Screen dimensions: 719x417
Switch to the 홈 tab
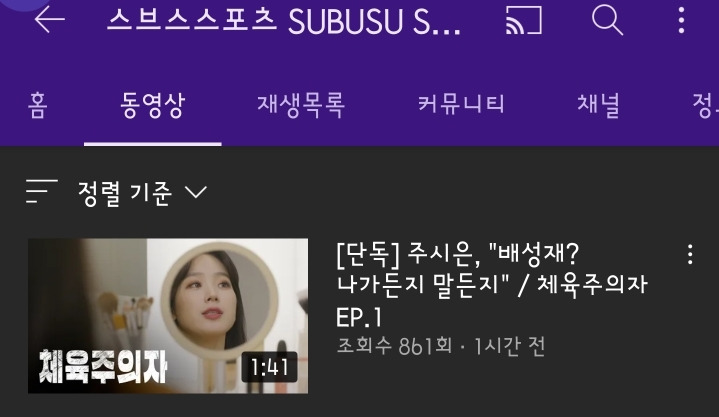[x=38, y=106]
